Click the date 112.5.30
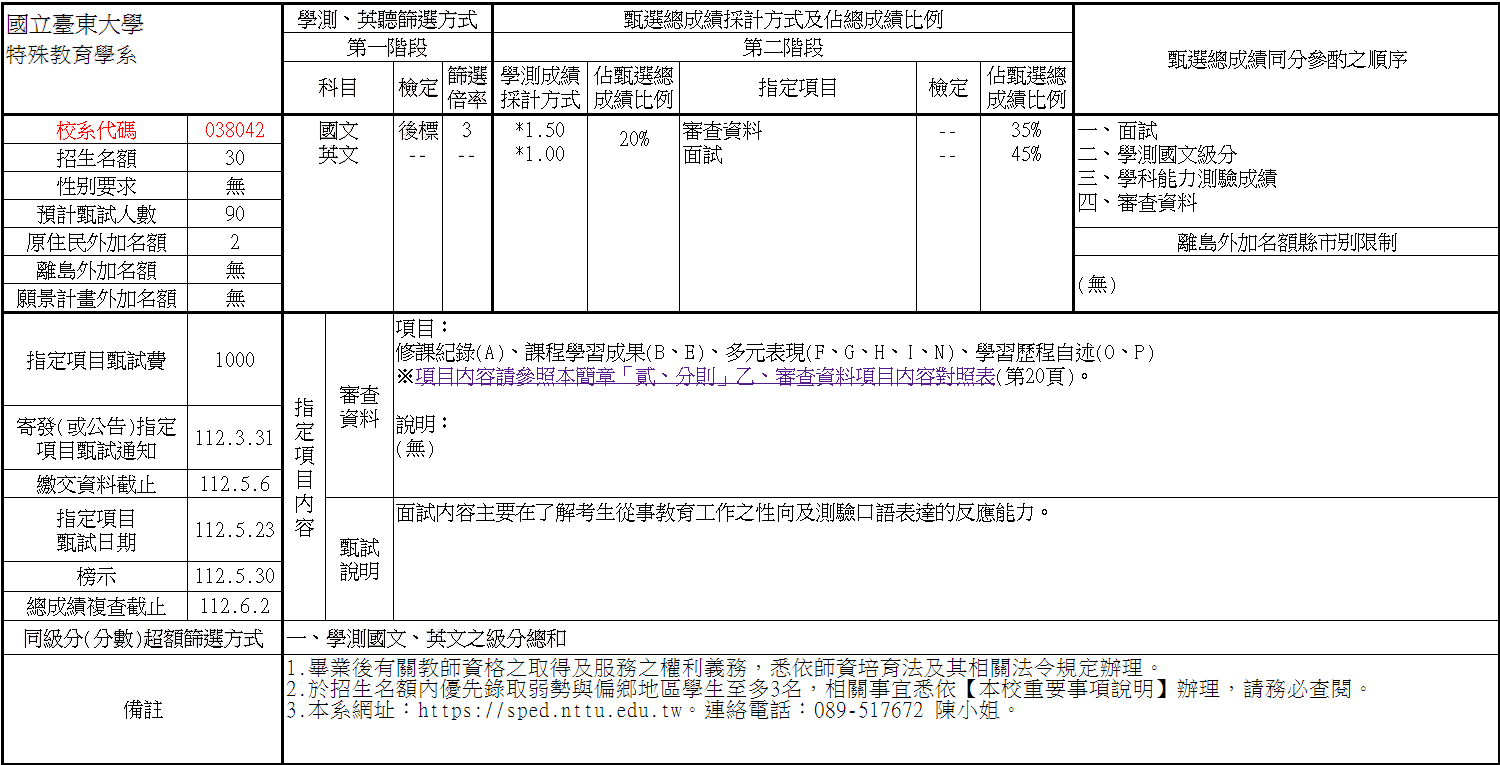Viewport: 1500px width, 765px height. pyautogui.click(x=235, y=576)
